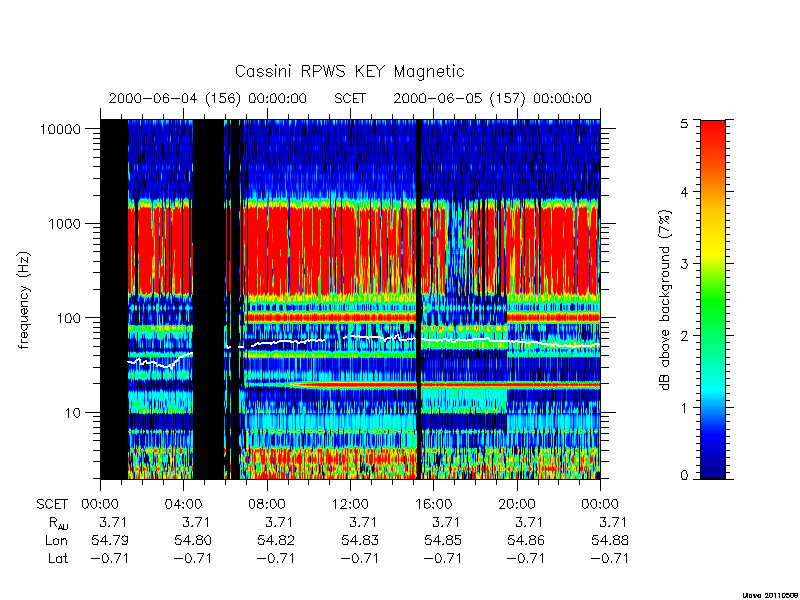
Task: Click the footer stamp ending in 20110608
Action: [769, 595]
